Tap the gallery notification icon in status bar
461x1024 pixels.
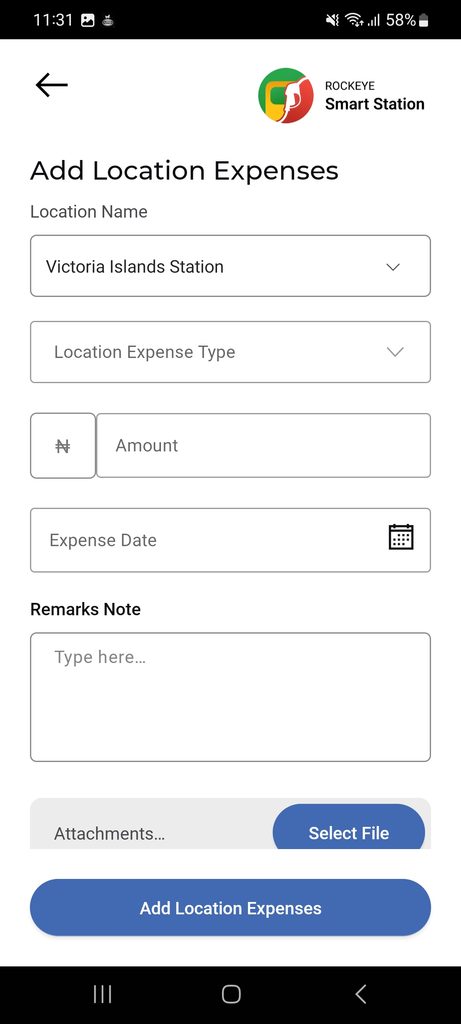pos(87,20)
